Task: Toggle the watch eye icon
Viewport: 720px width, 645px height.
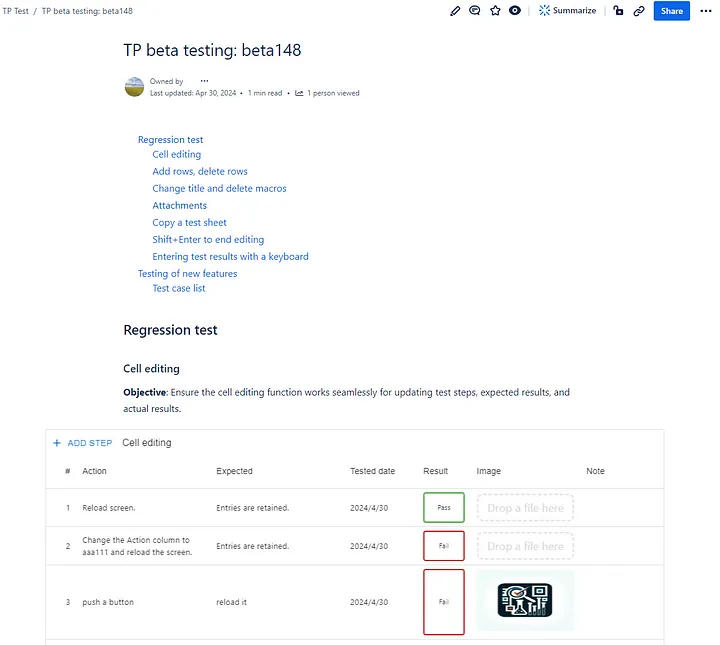Action: click(x=515, y=11)
